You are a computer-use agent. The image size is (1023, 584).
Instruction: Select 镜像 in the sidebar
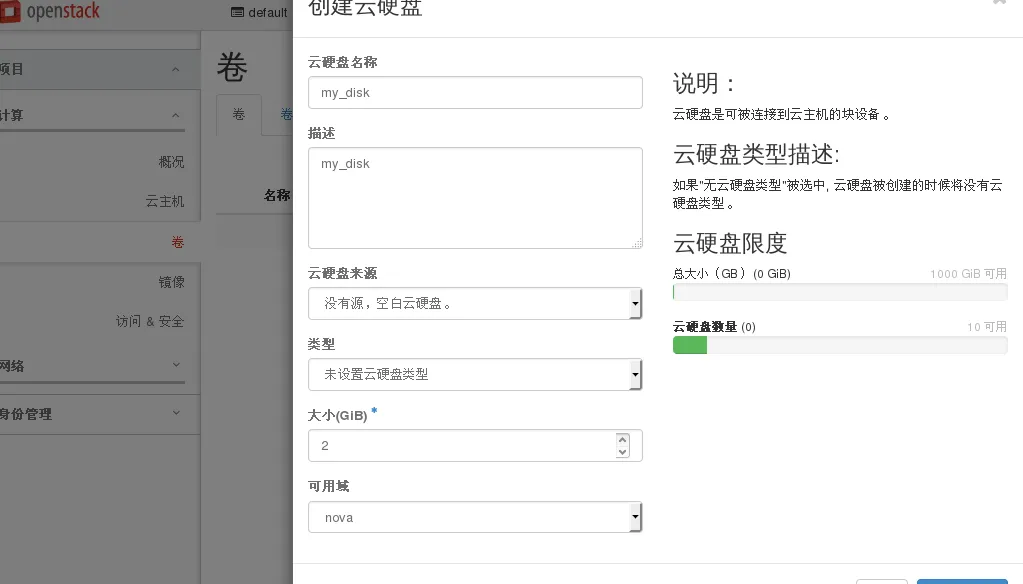click(x=171, y=282)
